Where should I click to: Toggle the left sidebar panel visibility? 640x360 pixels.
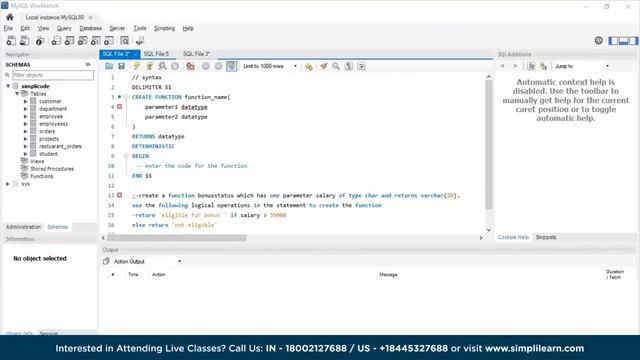[x=613, y=40]
